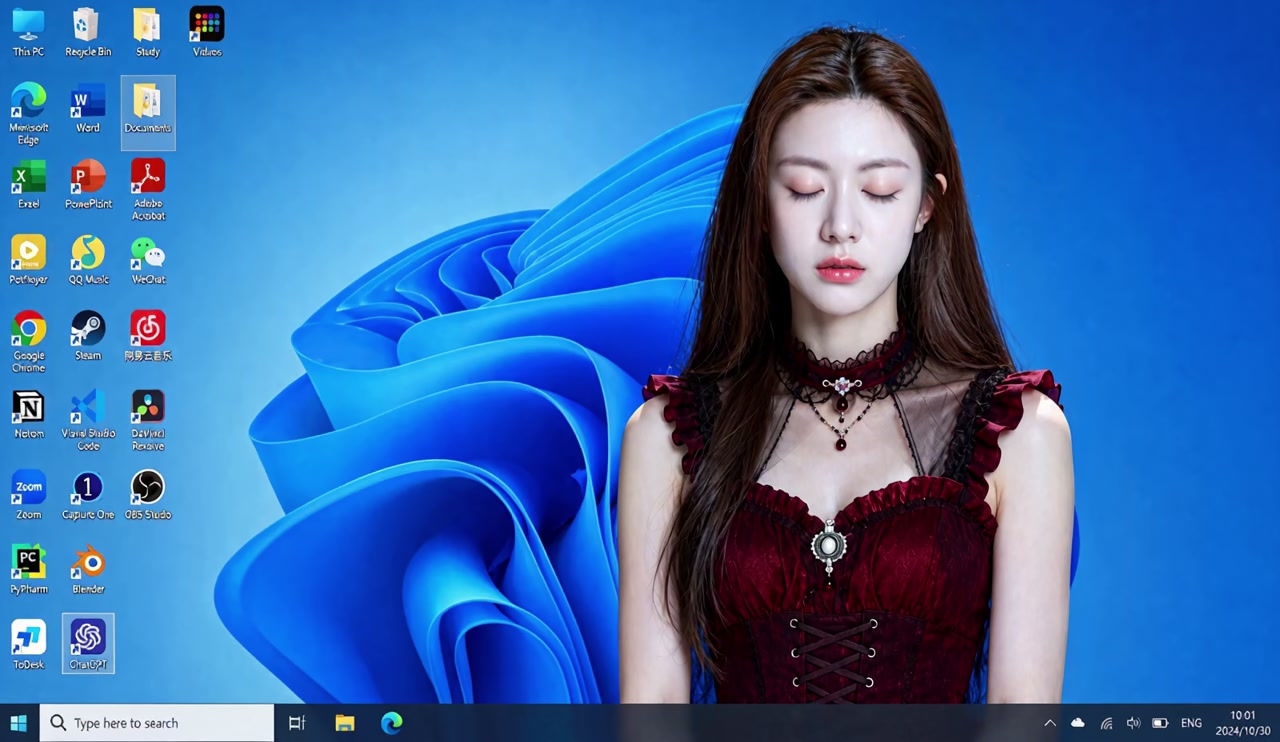
Task: Select the Adobe Acrobat shortcut
Action: pyautogui.click(x=148, y=190)
